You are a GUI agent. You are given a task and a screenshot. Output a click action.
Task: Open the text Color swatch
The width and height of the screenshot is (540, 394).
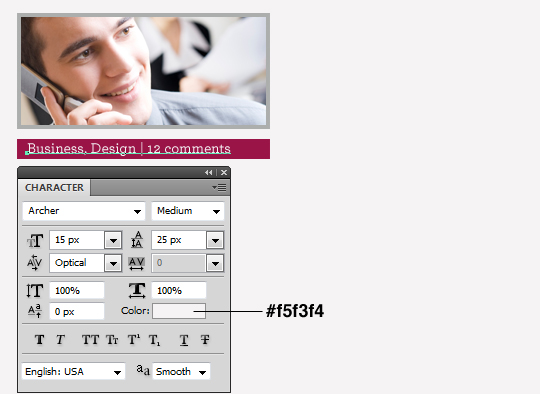tap(179, 311)
